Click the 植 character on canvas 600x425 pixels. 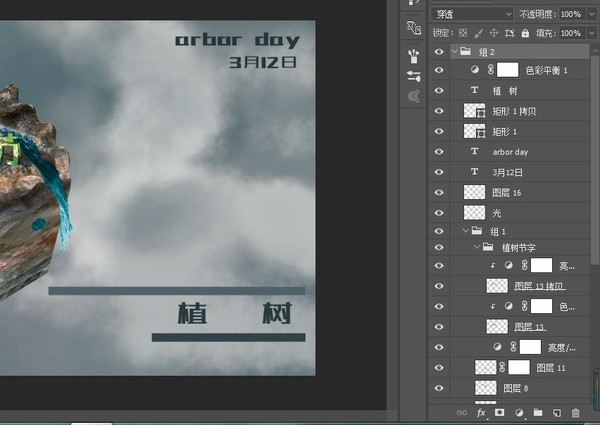192,313
